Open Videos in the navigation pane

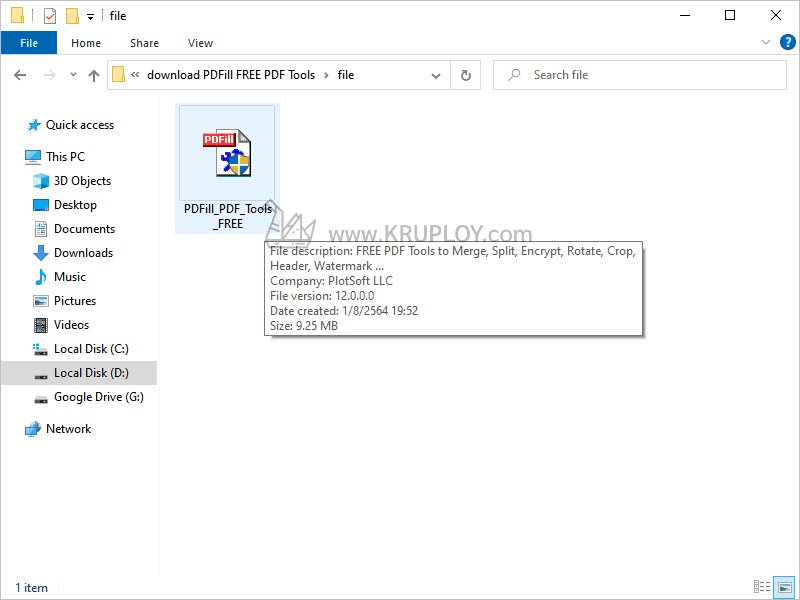pyautogui.click(x=71, y=324)
